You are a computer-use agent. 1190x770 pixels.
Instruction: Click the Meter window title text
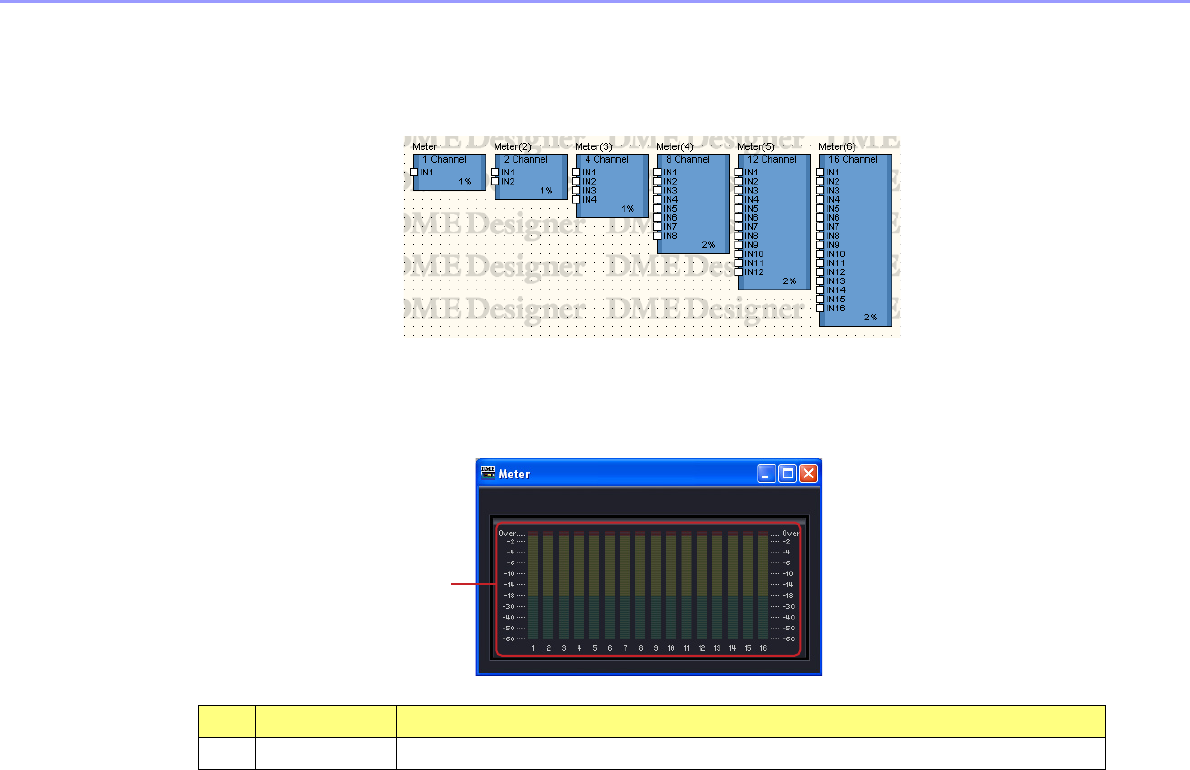pos(515,474)
